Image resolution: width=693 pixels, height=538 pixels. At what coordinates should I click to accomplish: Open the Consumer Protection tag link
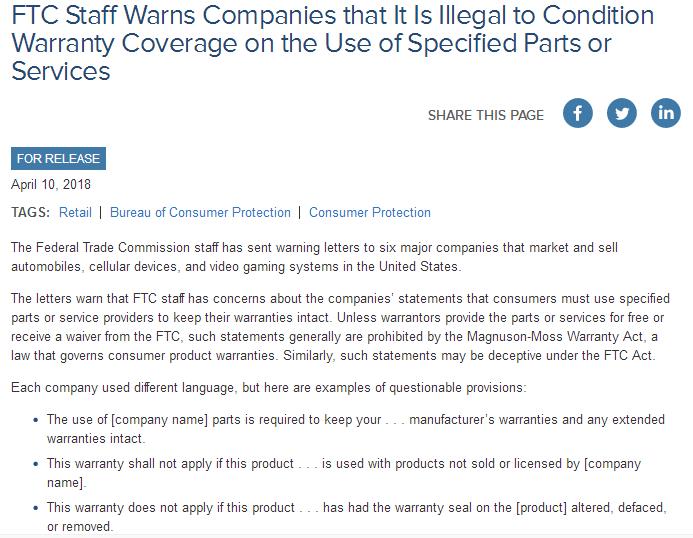coord(370,212)
